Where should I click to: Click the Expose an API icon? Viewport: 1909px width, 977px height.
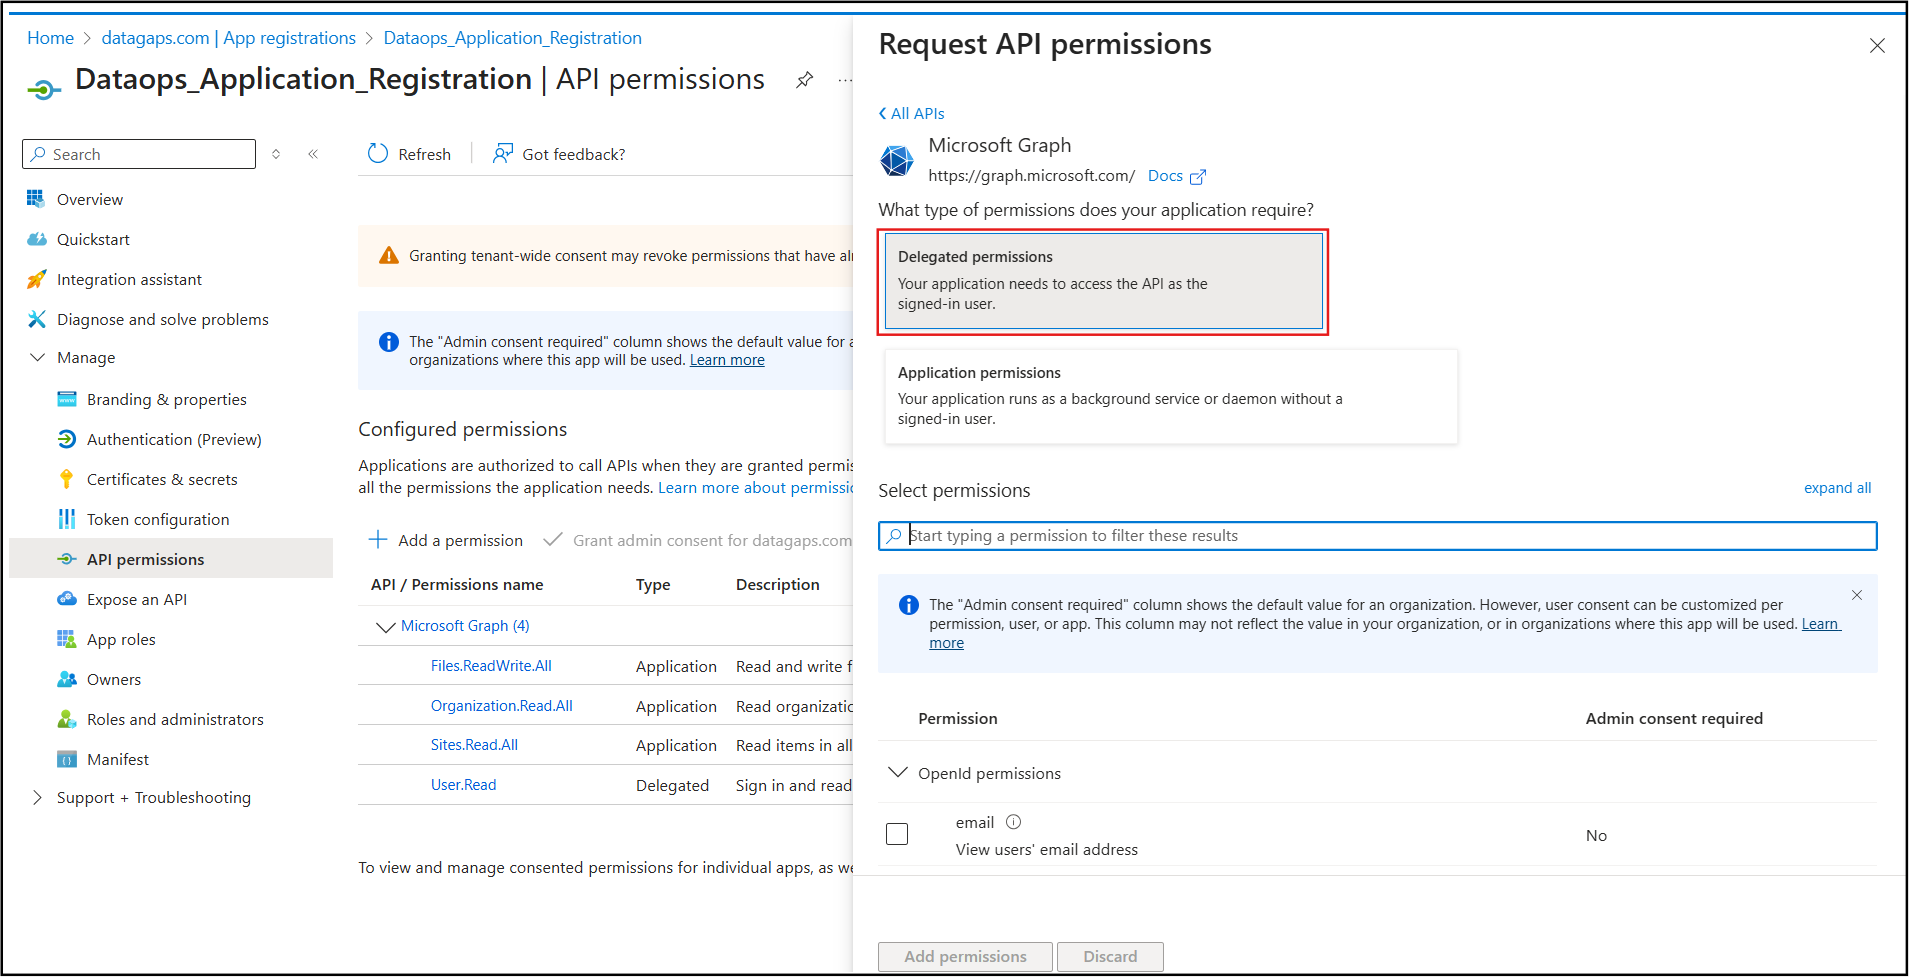point(67,599)
